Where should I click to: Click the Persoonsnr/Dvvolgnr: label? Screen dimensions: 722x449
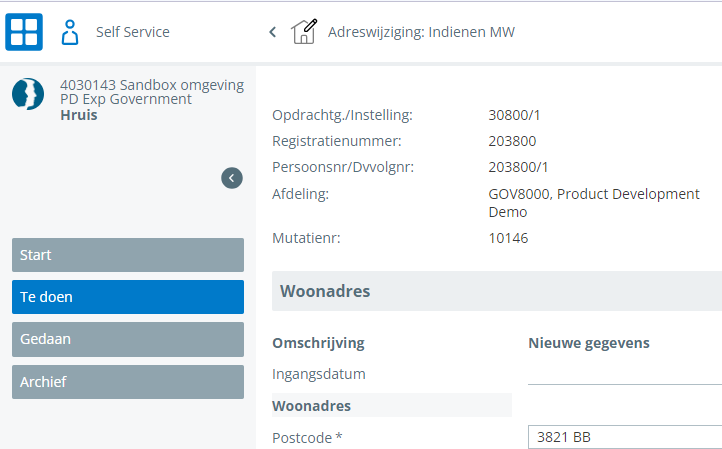[343, 167]
